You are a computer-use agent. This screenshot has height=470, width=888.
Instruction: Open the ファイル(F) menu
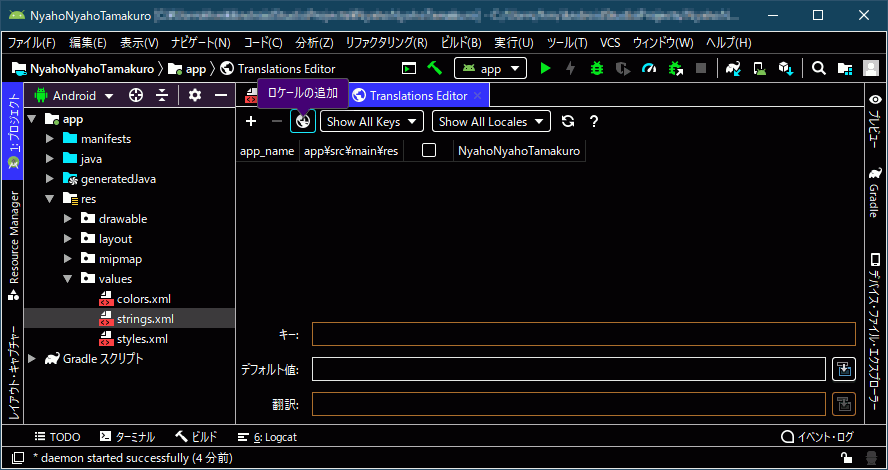(x=32, y=43)
